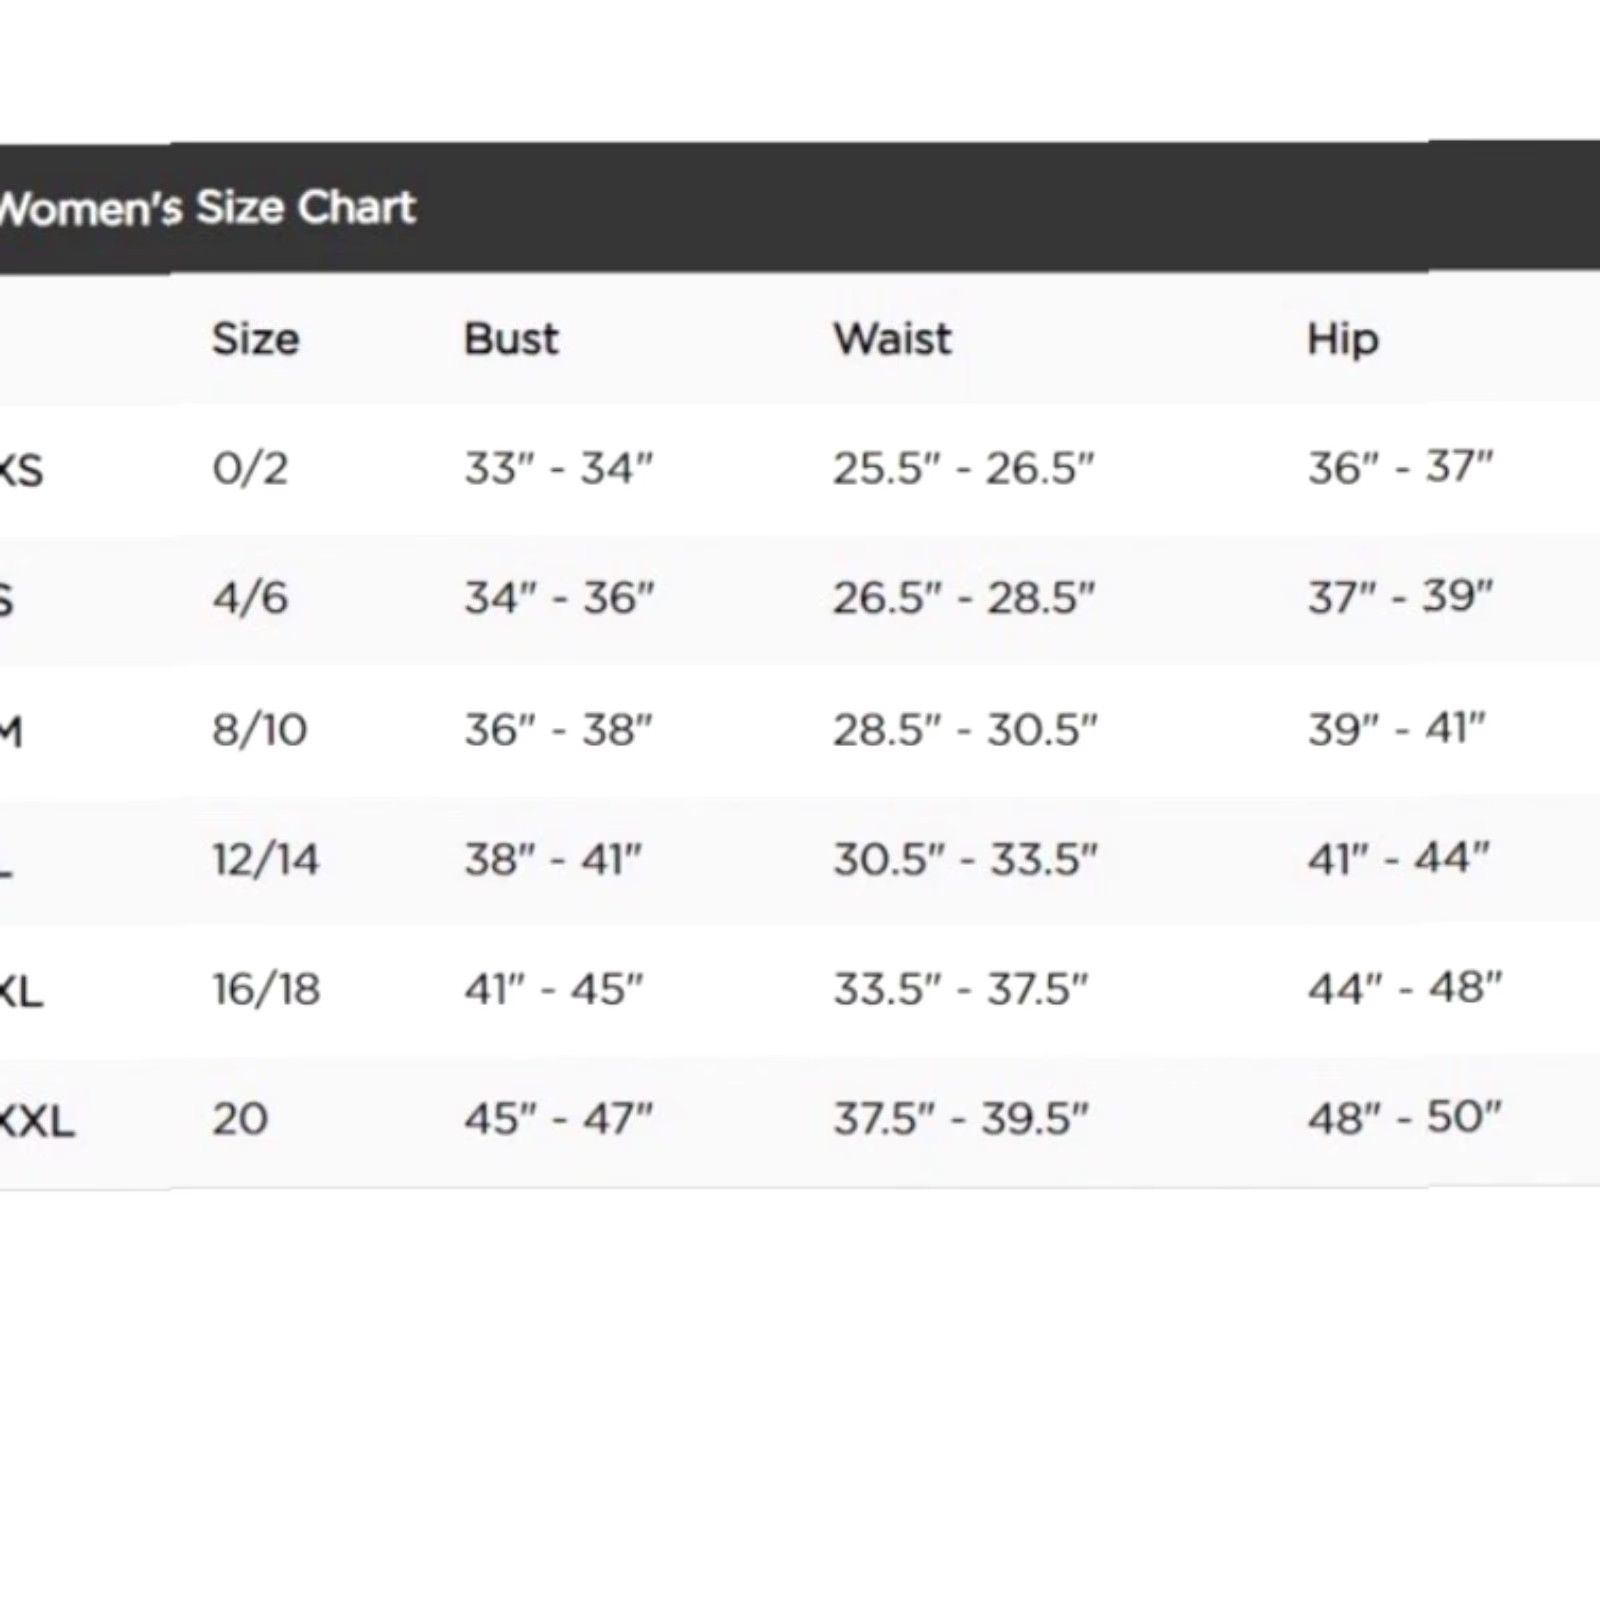The image size is (1600, 1600).
Task: Click the XXL row label
Action: pos(37,1122)
